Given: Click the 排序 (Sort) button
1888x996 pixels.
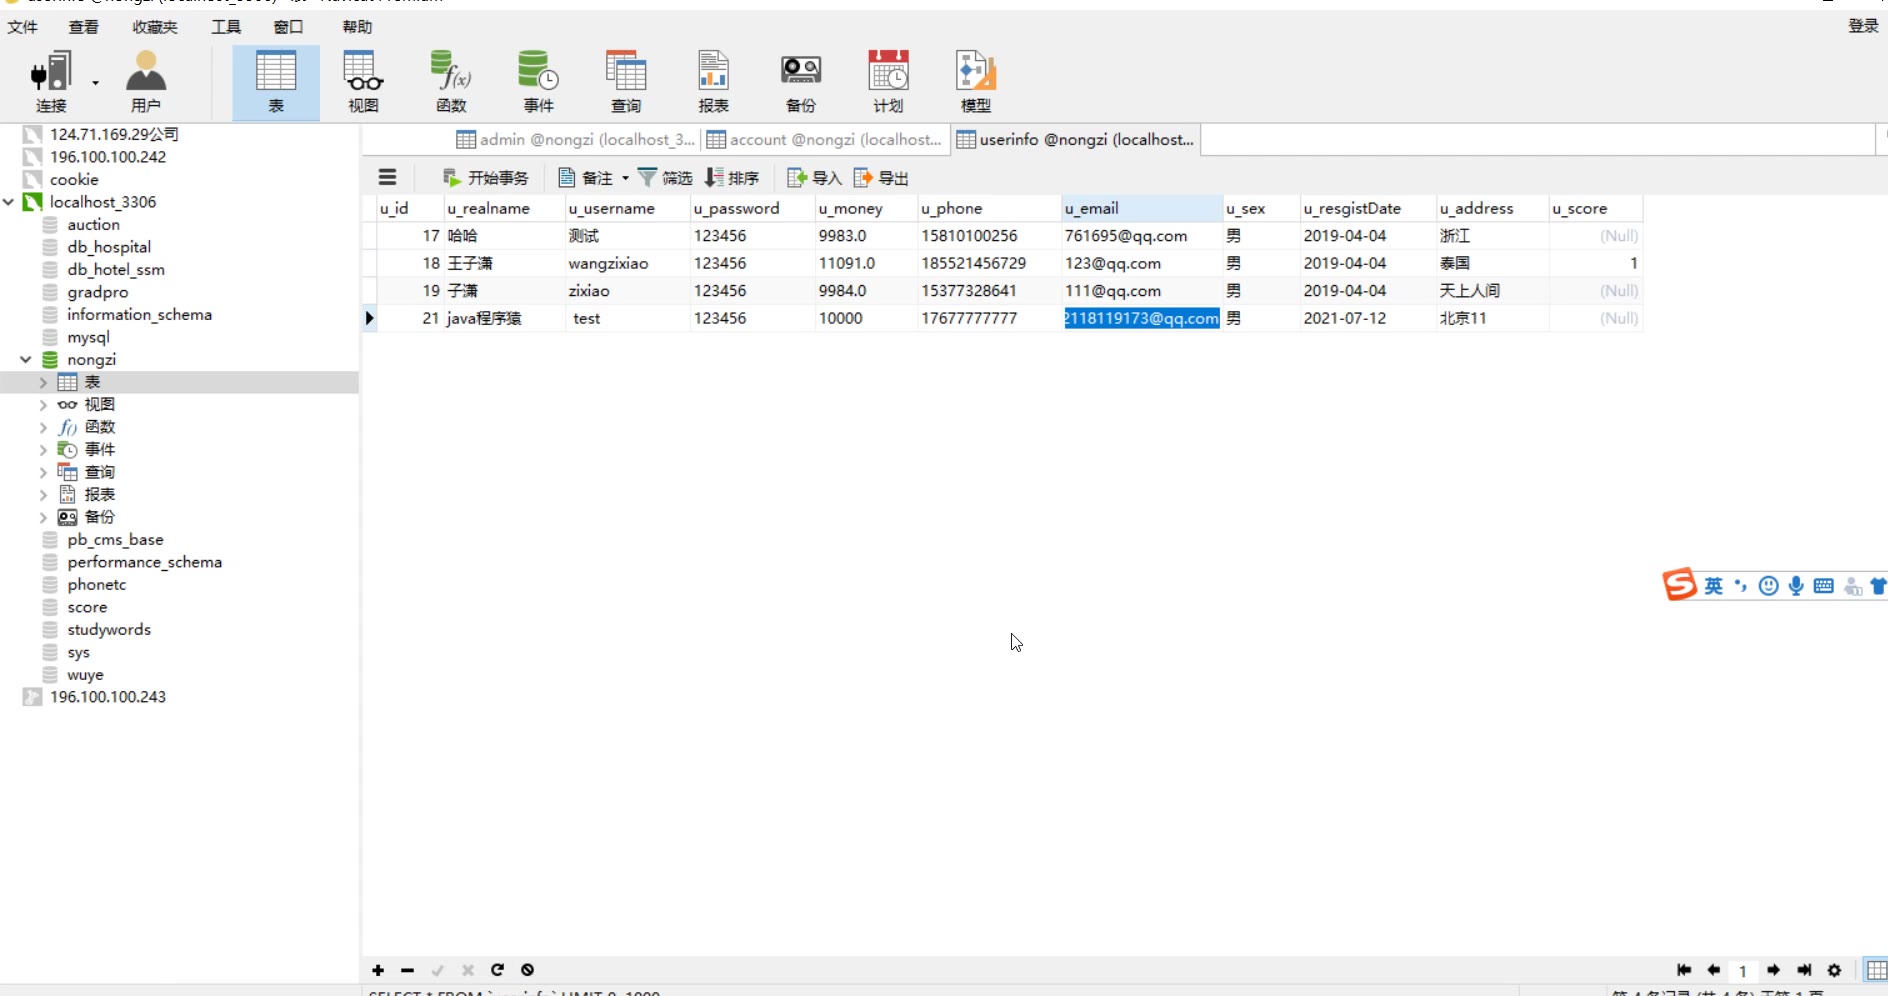Looking at the screenshot, I should (732, 178).
